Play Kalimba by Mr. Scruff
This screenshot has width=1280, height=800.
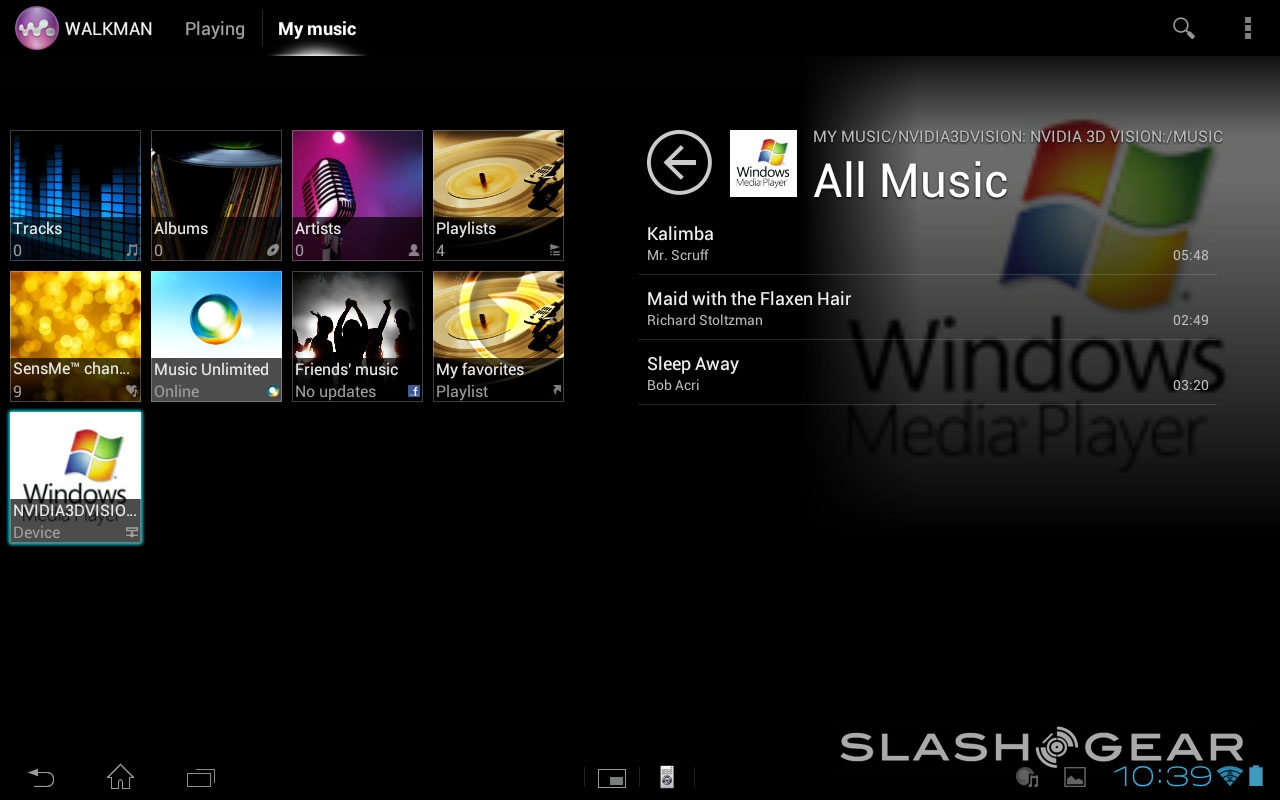[927, 243]
